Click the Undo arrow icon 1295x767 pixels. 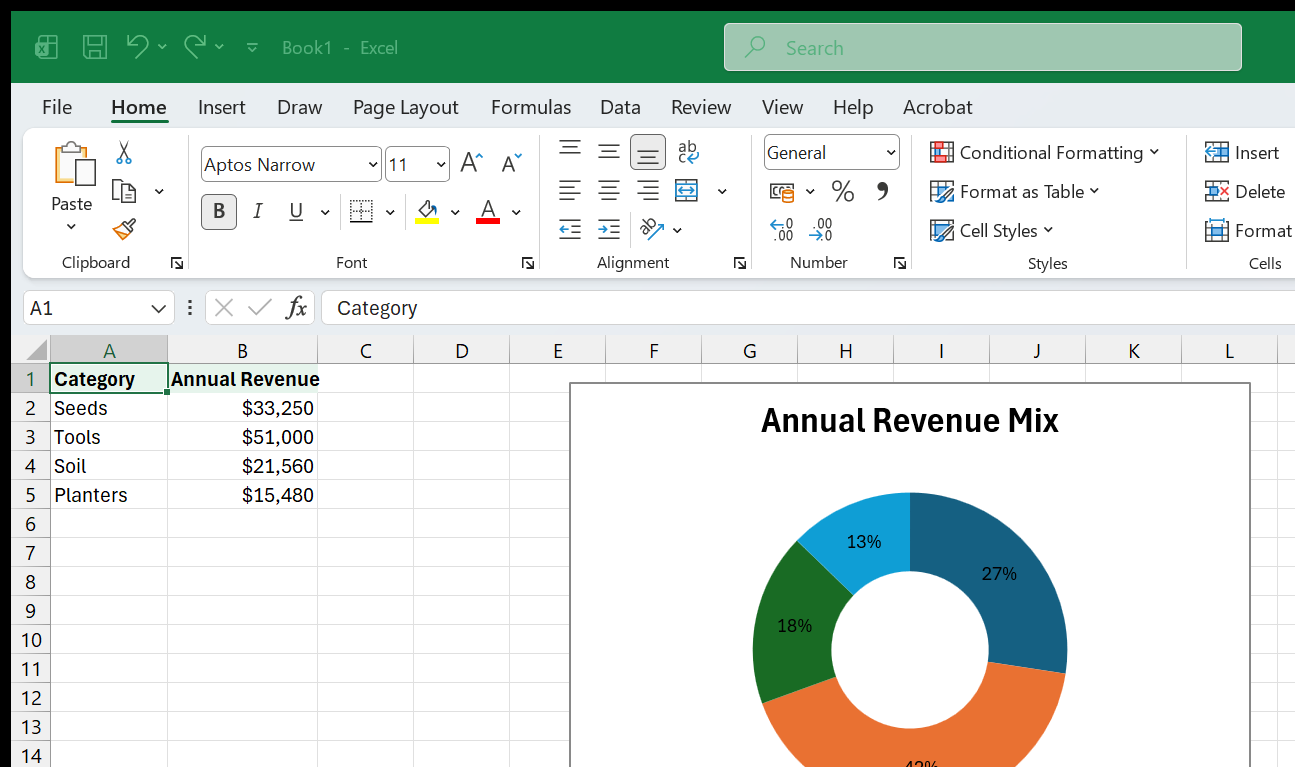137,46
